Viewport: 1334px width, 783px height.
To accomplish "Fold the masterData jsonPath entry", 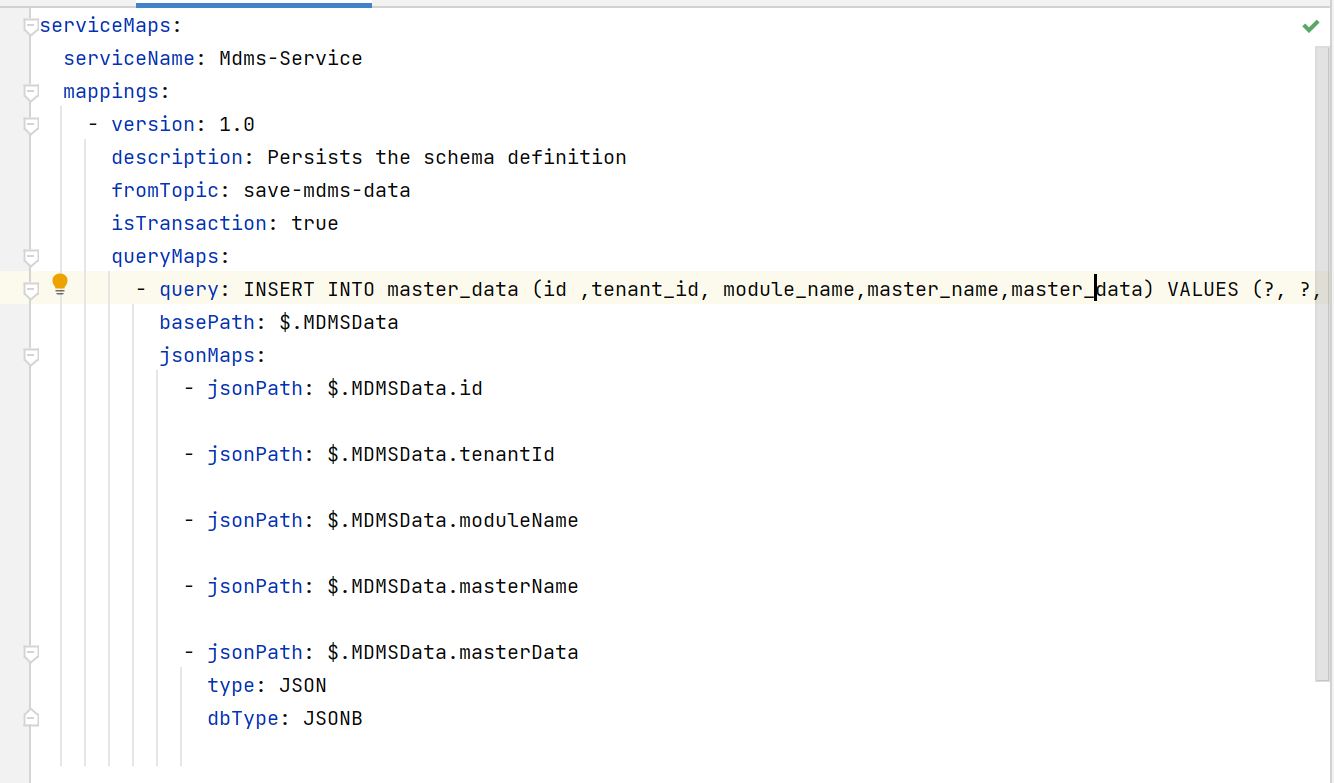I will point(31,653).
